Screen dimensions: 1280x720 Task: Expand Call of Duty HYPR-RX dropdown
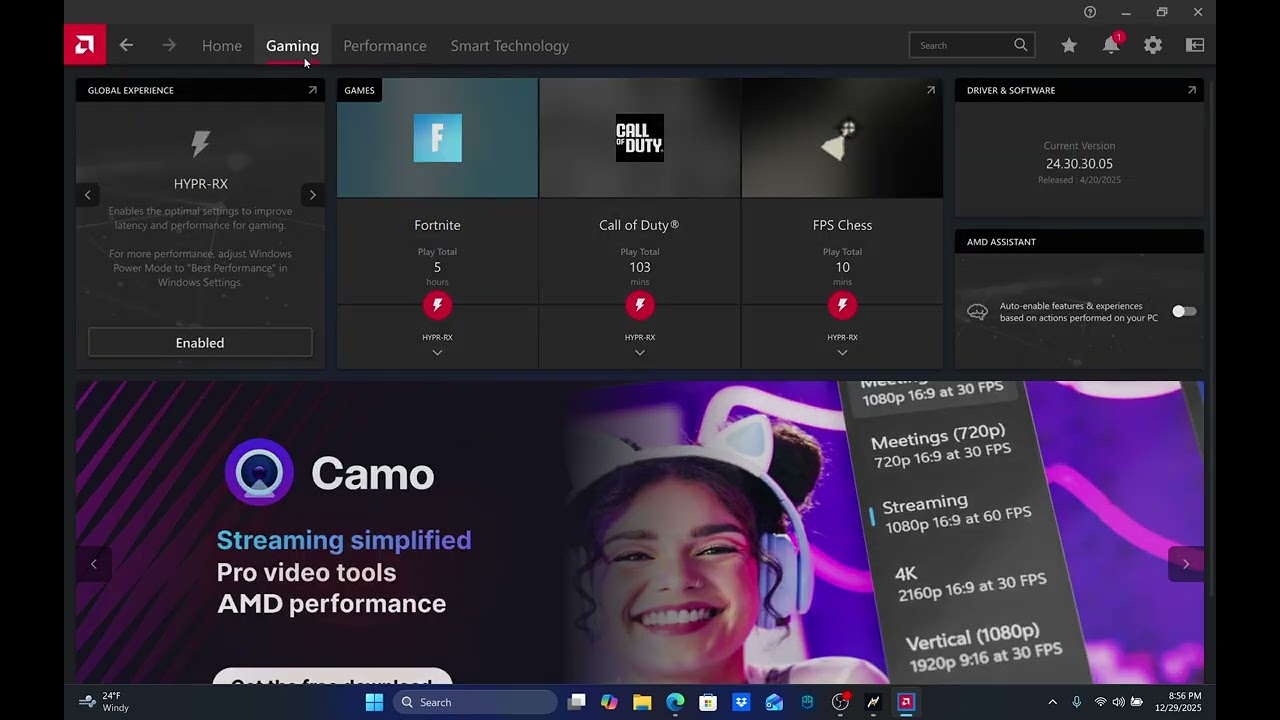pos(640,352)
